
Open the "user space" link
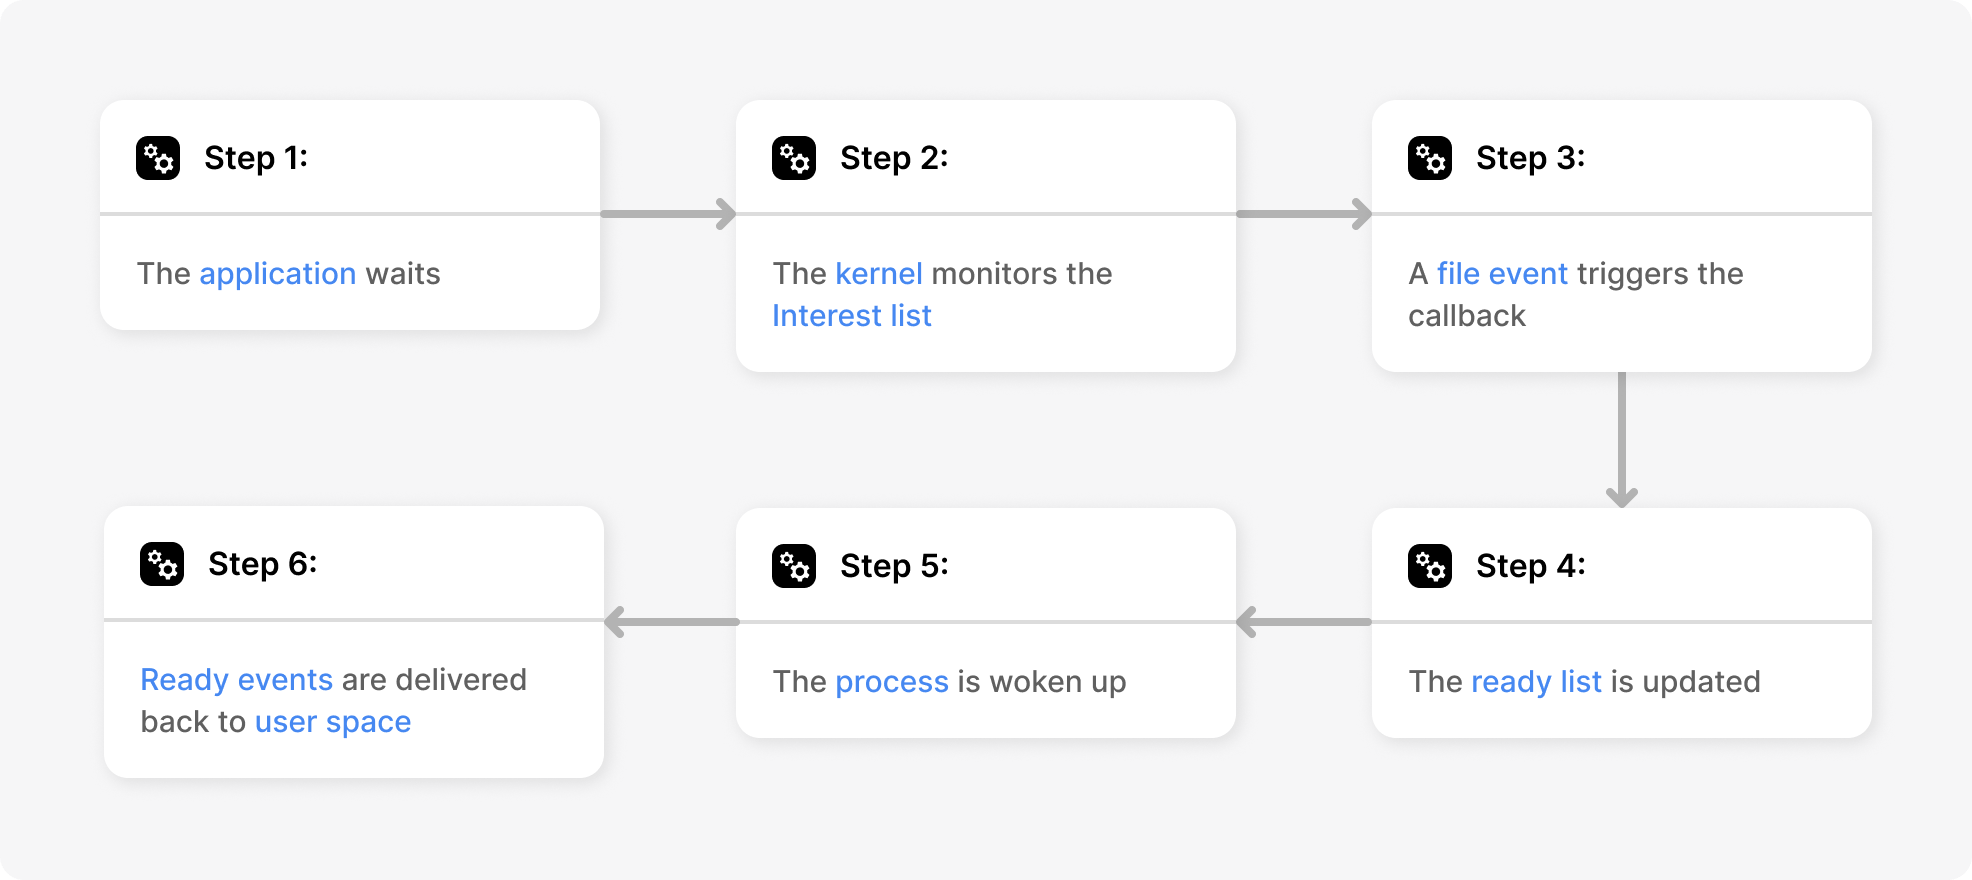333,722
